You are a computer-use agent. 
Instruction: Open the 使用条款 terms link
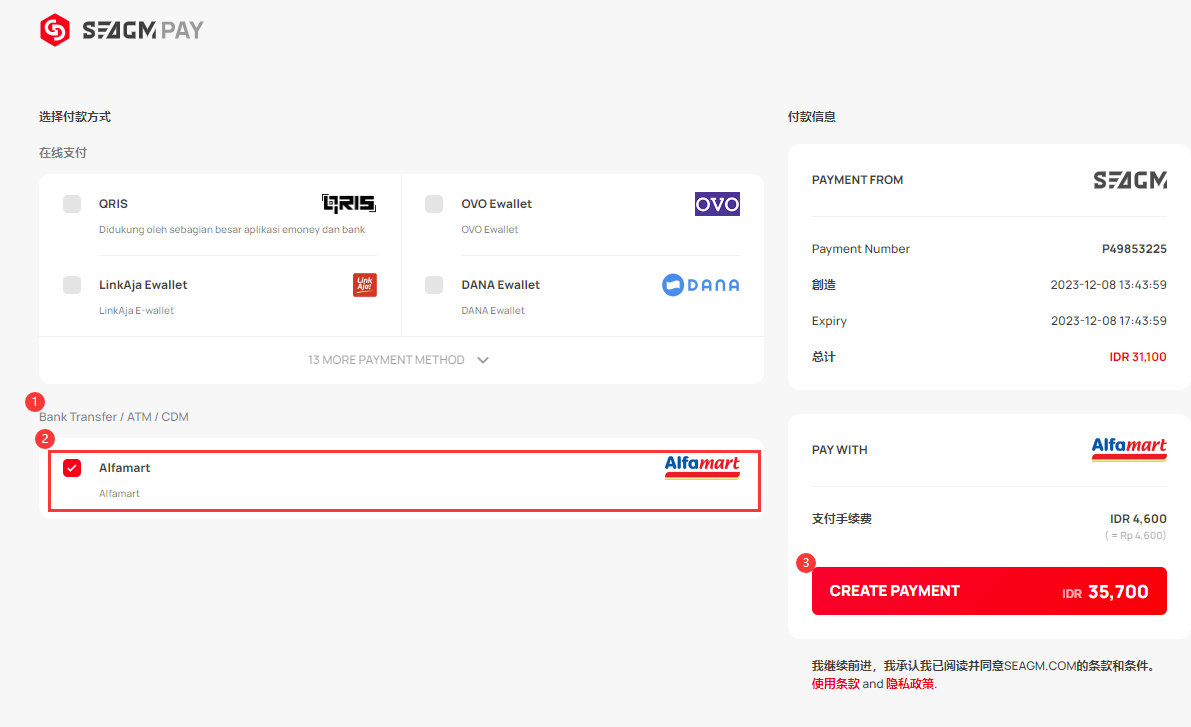[836, 684]
